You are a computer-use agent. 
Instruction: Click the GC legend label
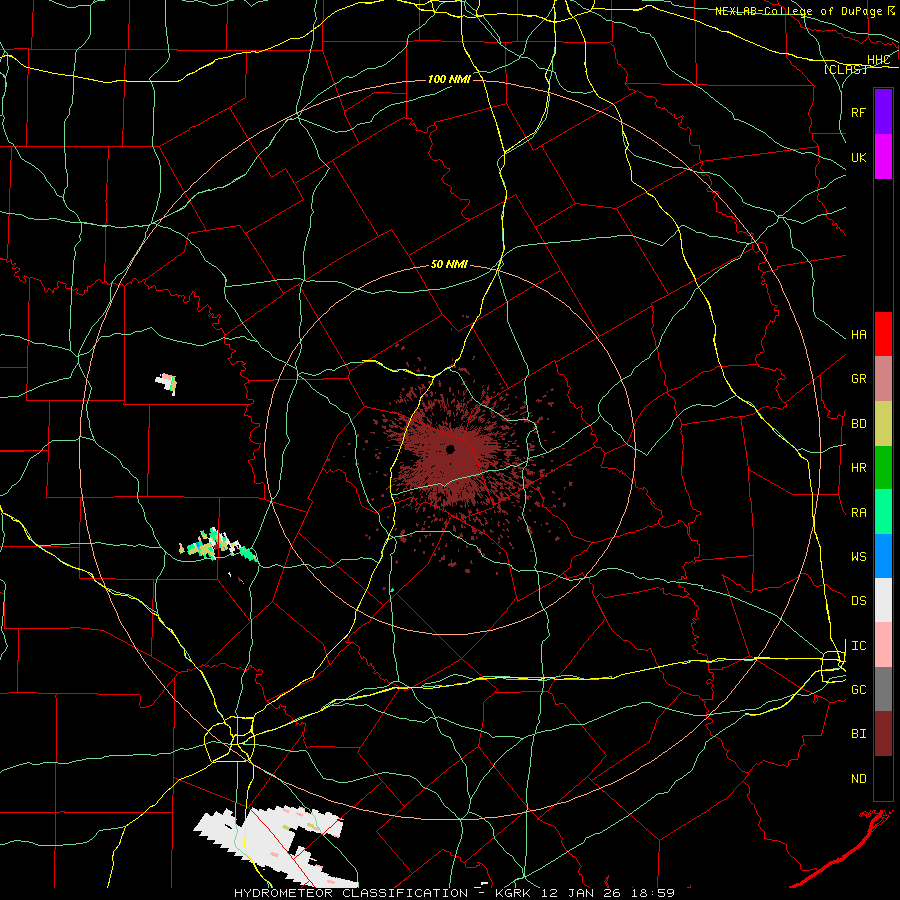(858, 690)
